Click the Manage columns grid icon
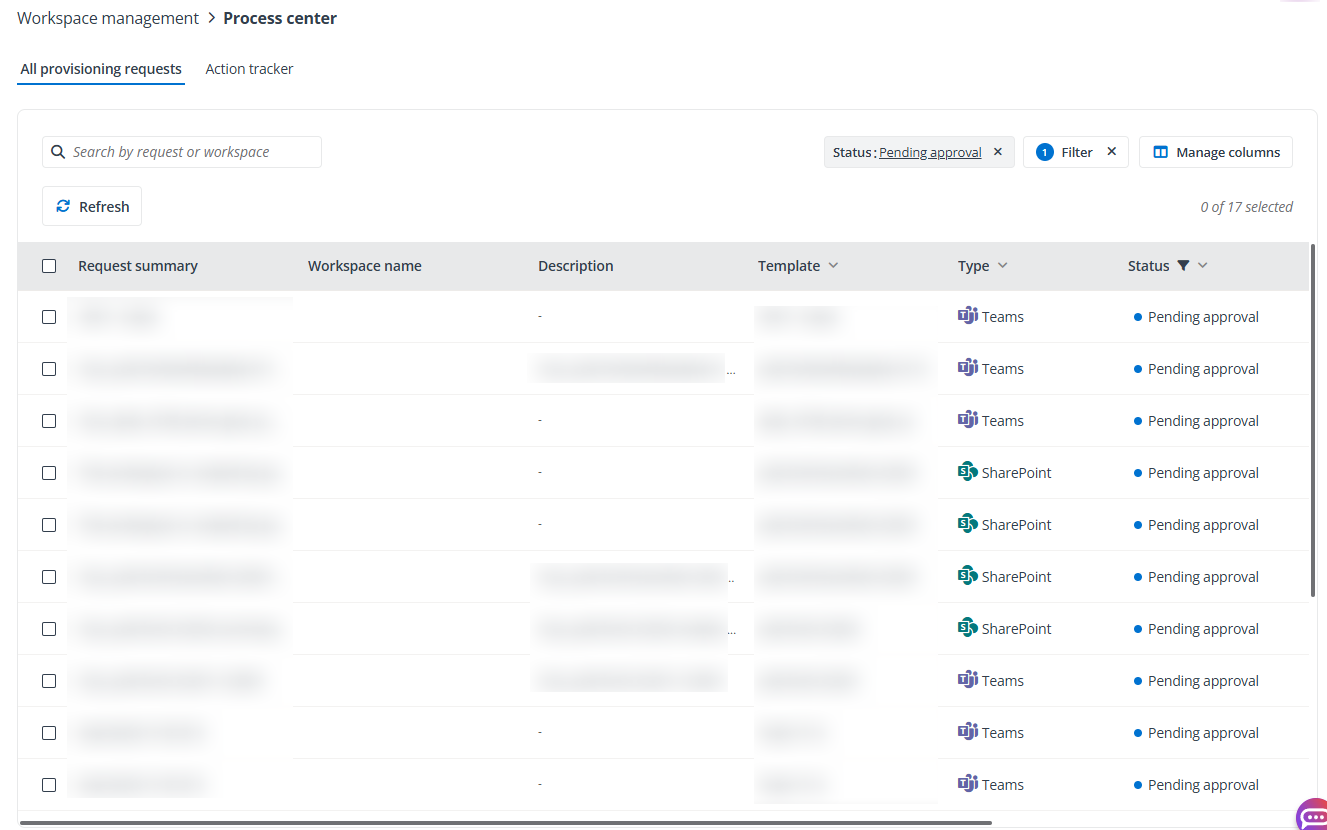1327x830 pixels. [x=1160, y=151]
